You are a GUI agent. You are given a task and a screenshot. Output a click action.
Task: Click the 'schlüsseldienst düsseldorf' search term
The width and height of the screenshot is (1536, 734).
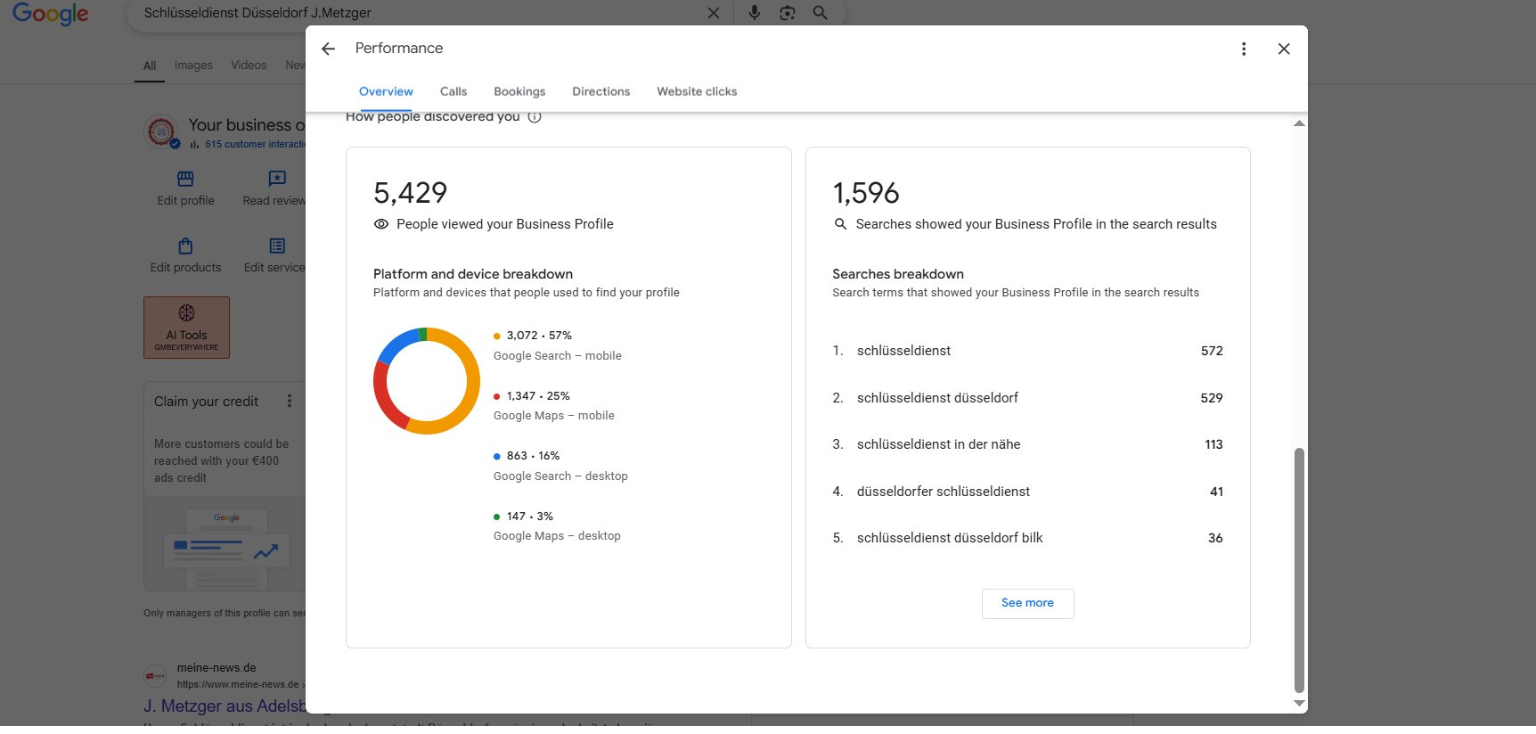[x=937, y=398]
